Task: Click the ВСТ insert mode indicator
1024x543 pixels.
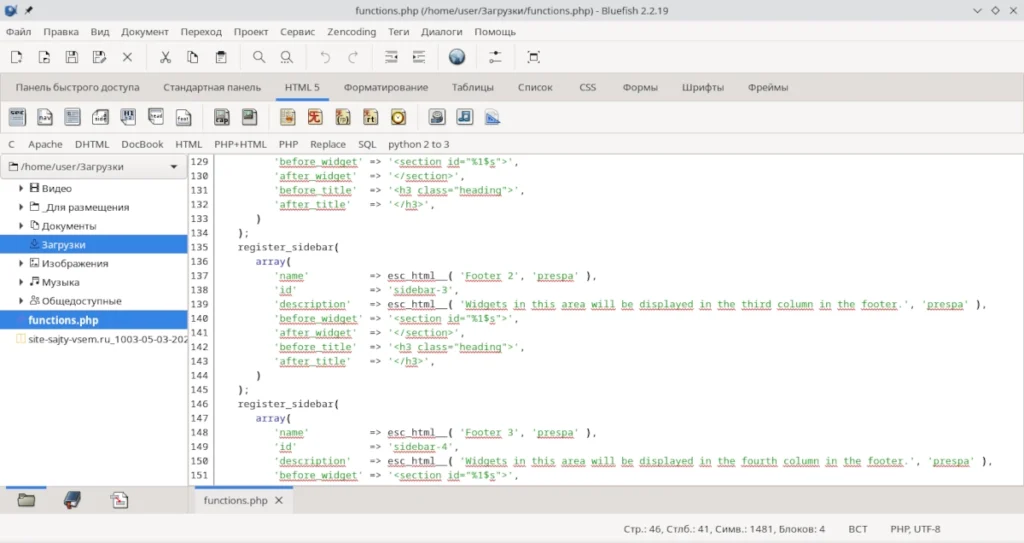Action: [x=857, y=529]
